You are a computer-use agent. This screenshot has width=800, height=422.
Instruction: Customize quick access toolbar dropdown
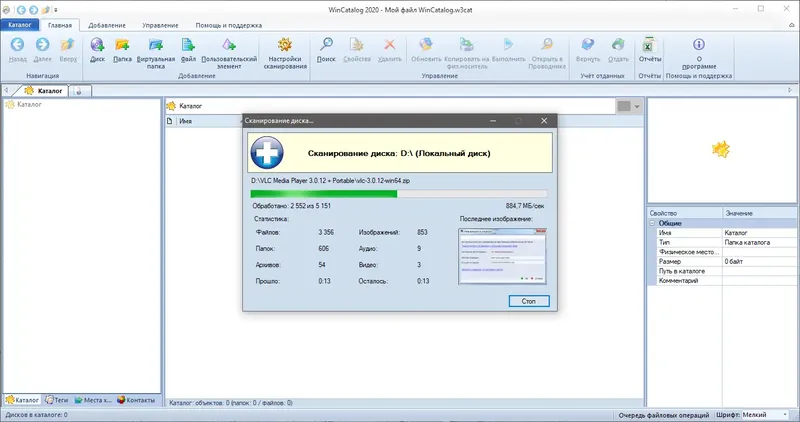(x=56, y=10)
